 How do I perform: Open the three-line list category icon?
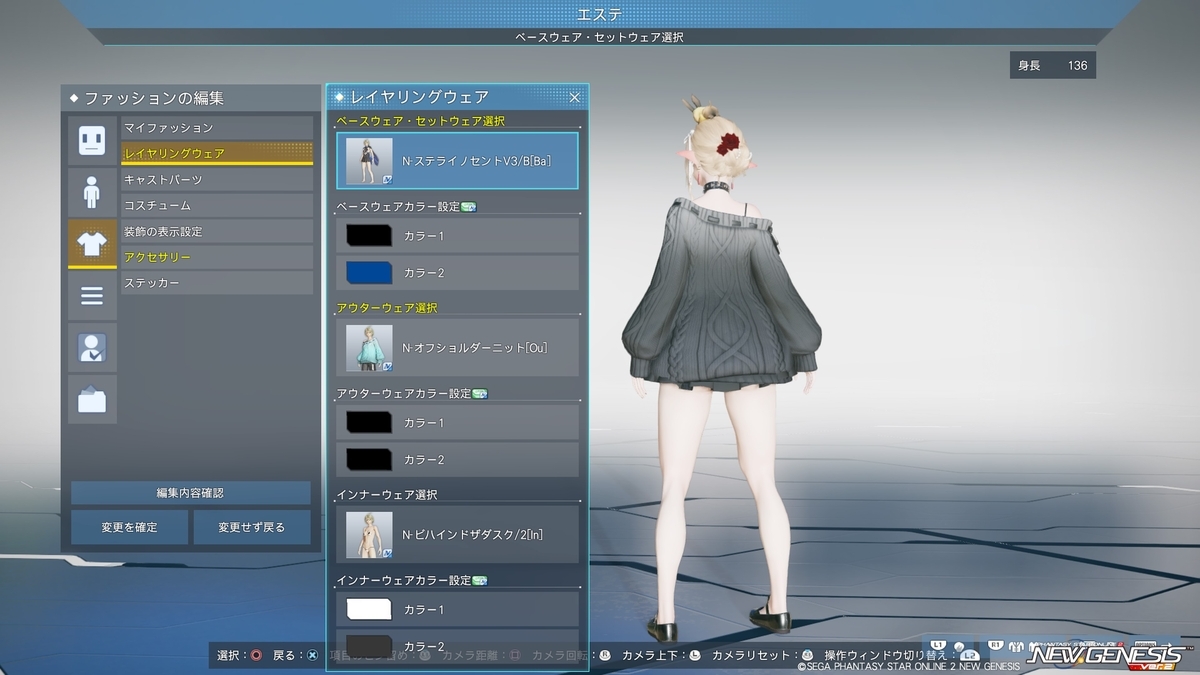tap(92, 296)
